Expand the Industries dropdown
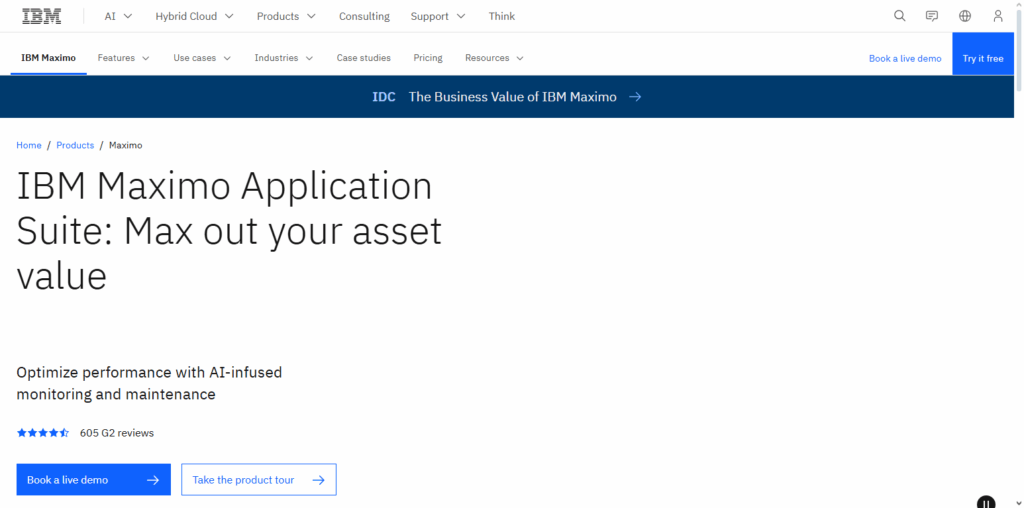The height and width of the screenshot is (508, 1024). click(x=283, y=58)
